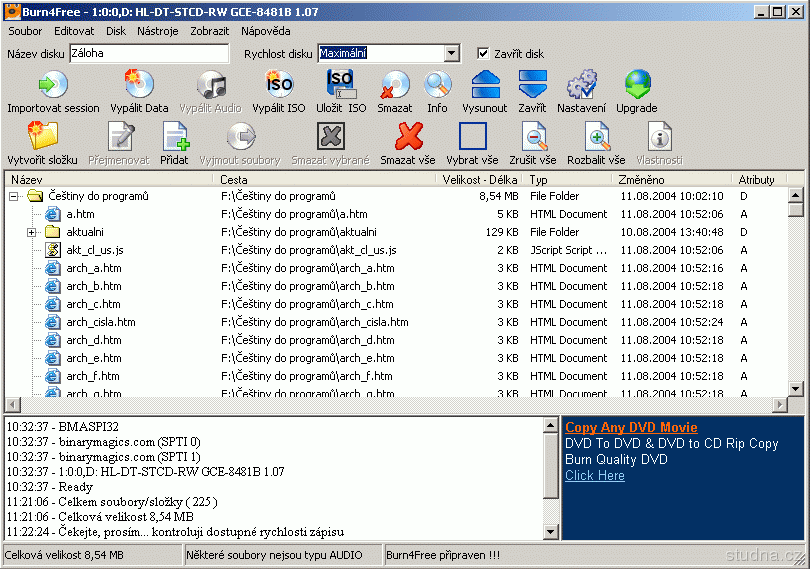Viewport: 810px width, 569px height.
Task: Click the Click Here ad link
Action: [594, 476]
